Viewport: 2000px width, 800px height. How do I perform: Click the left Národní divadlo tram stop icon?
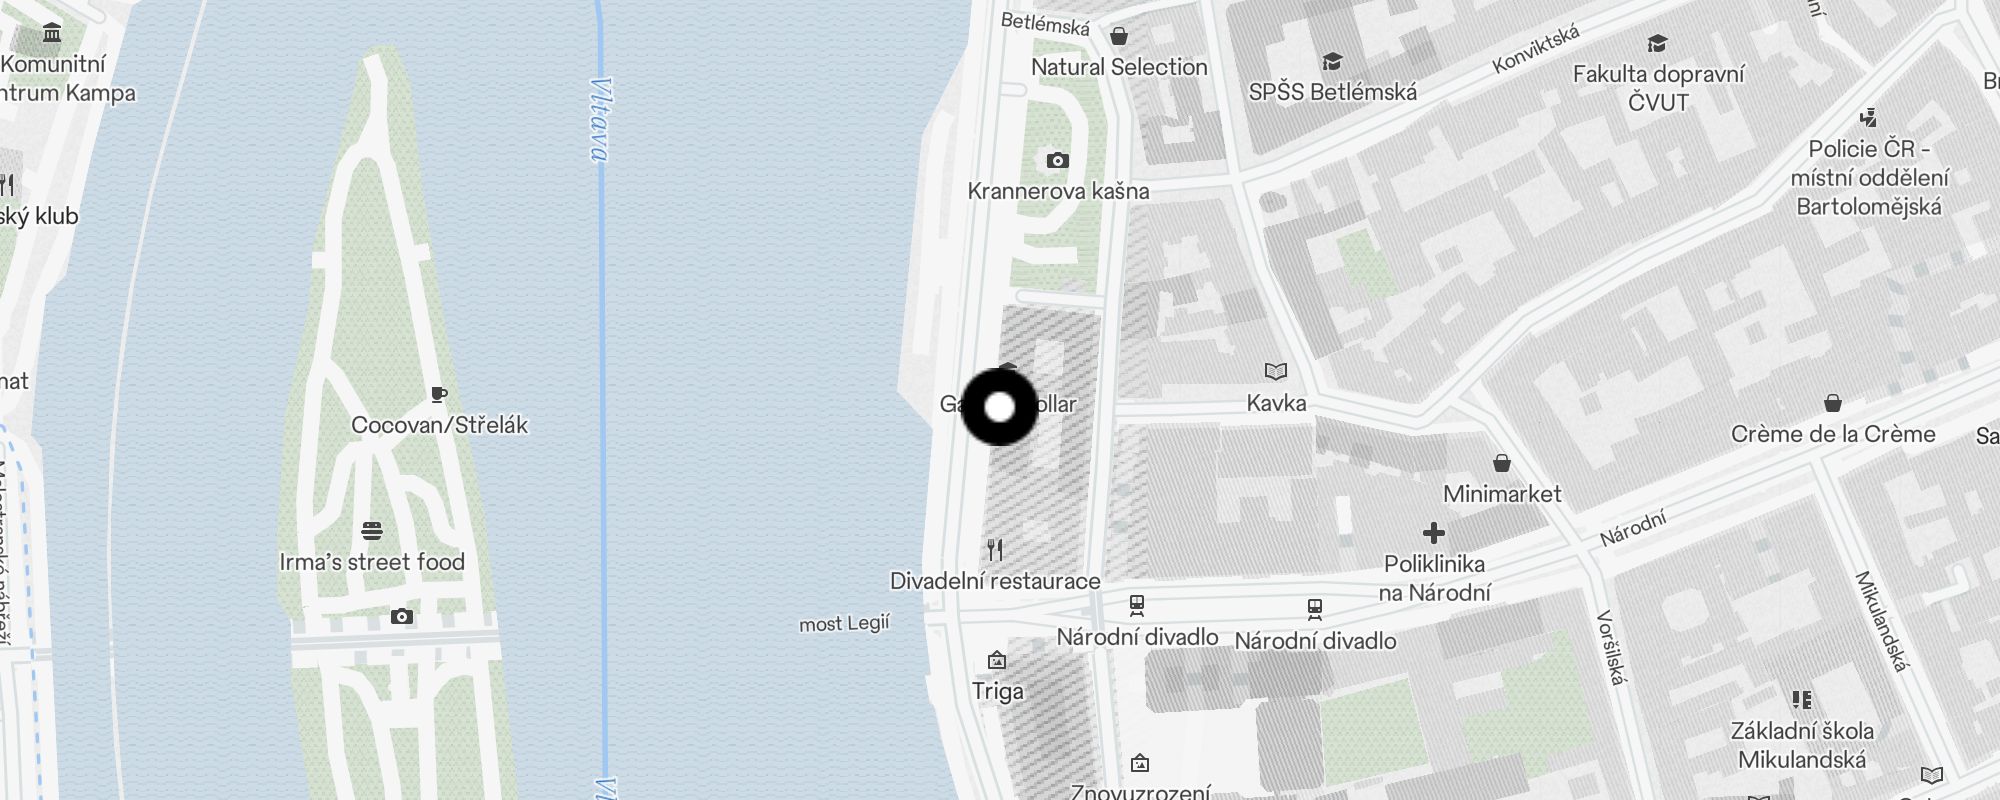[1136, 605]
